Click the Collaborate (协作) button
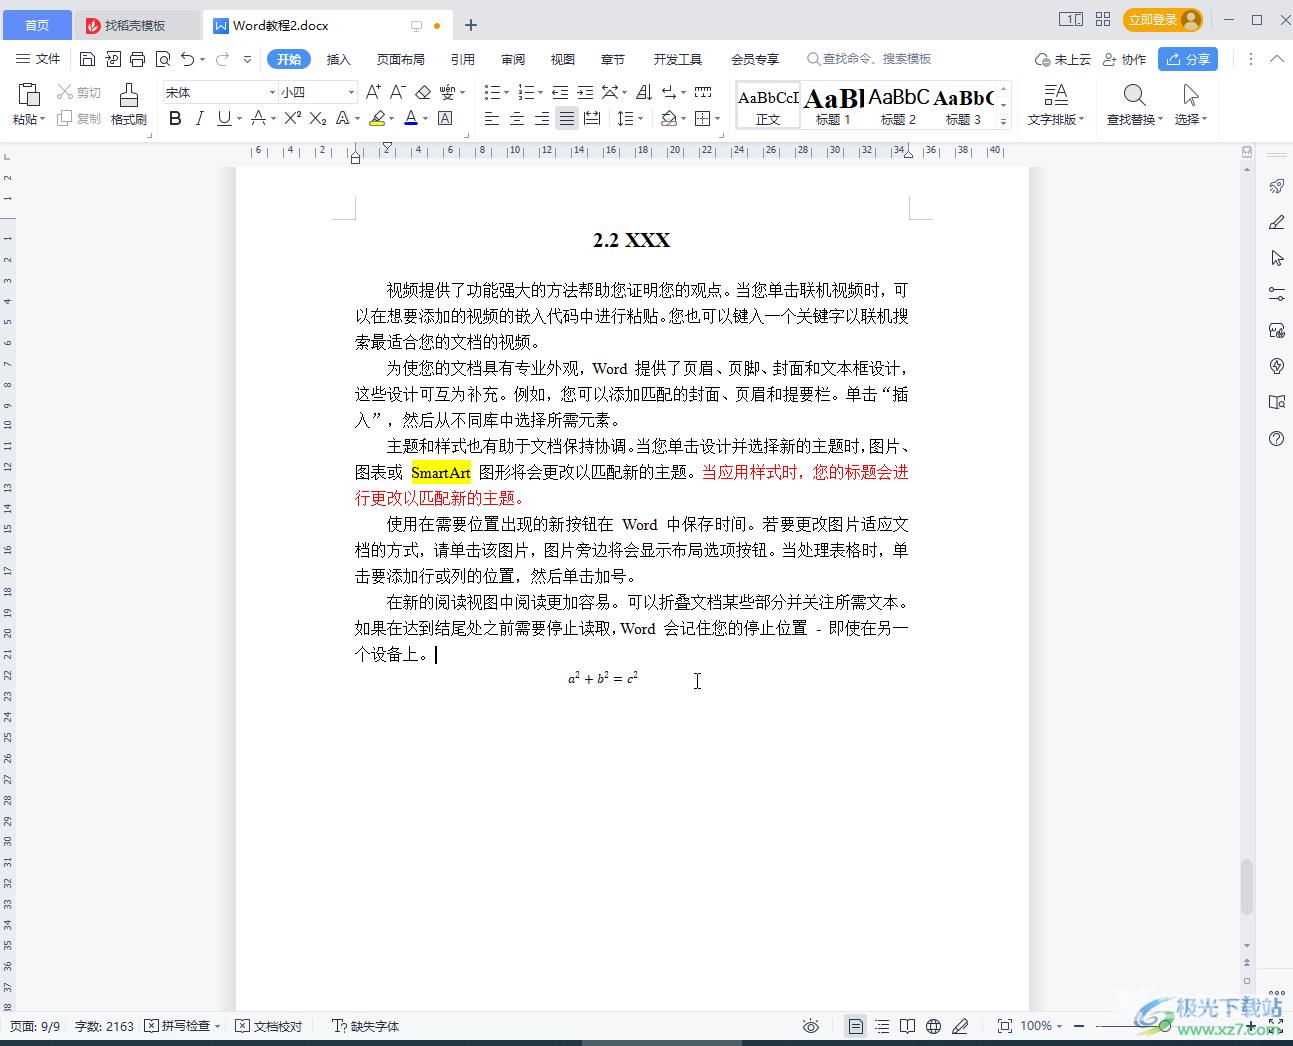1293x1046 pixels. coord(1125,59)
